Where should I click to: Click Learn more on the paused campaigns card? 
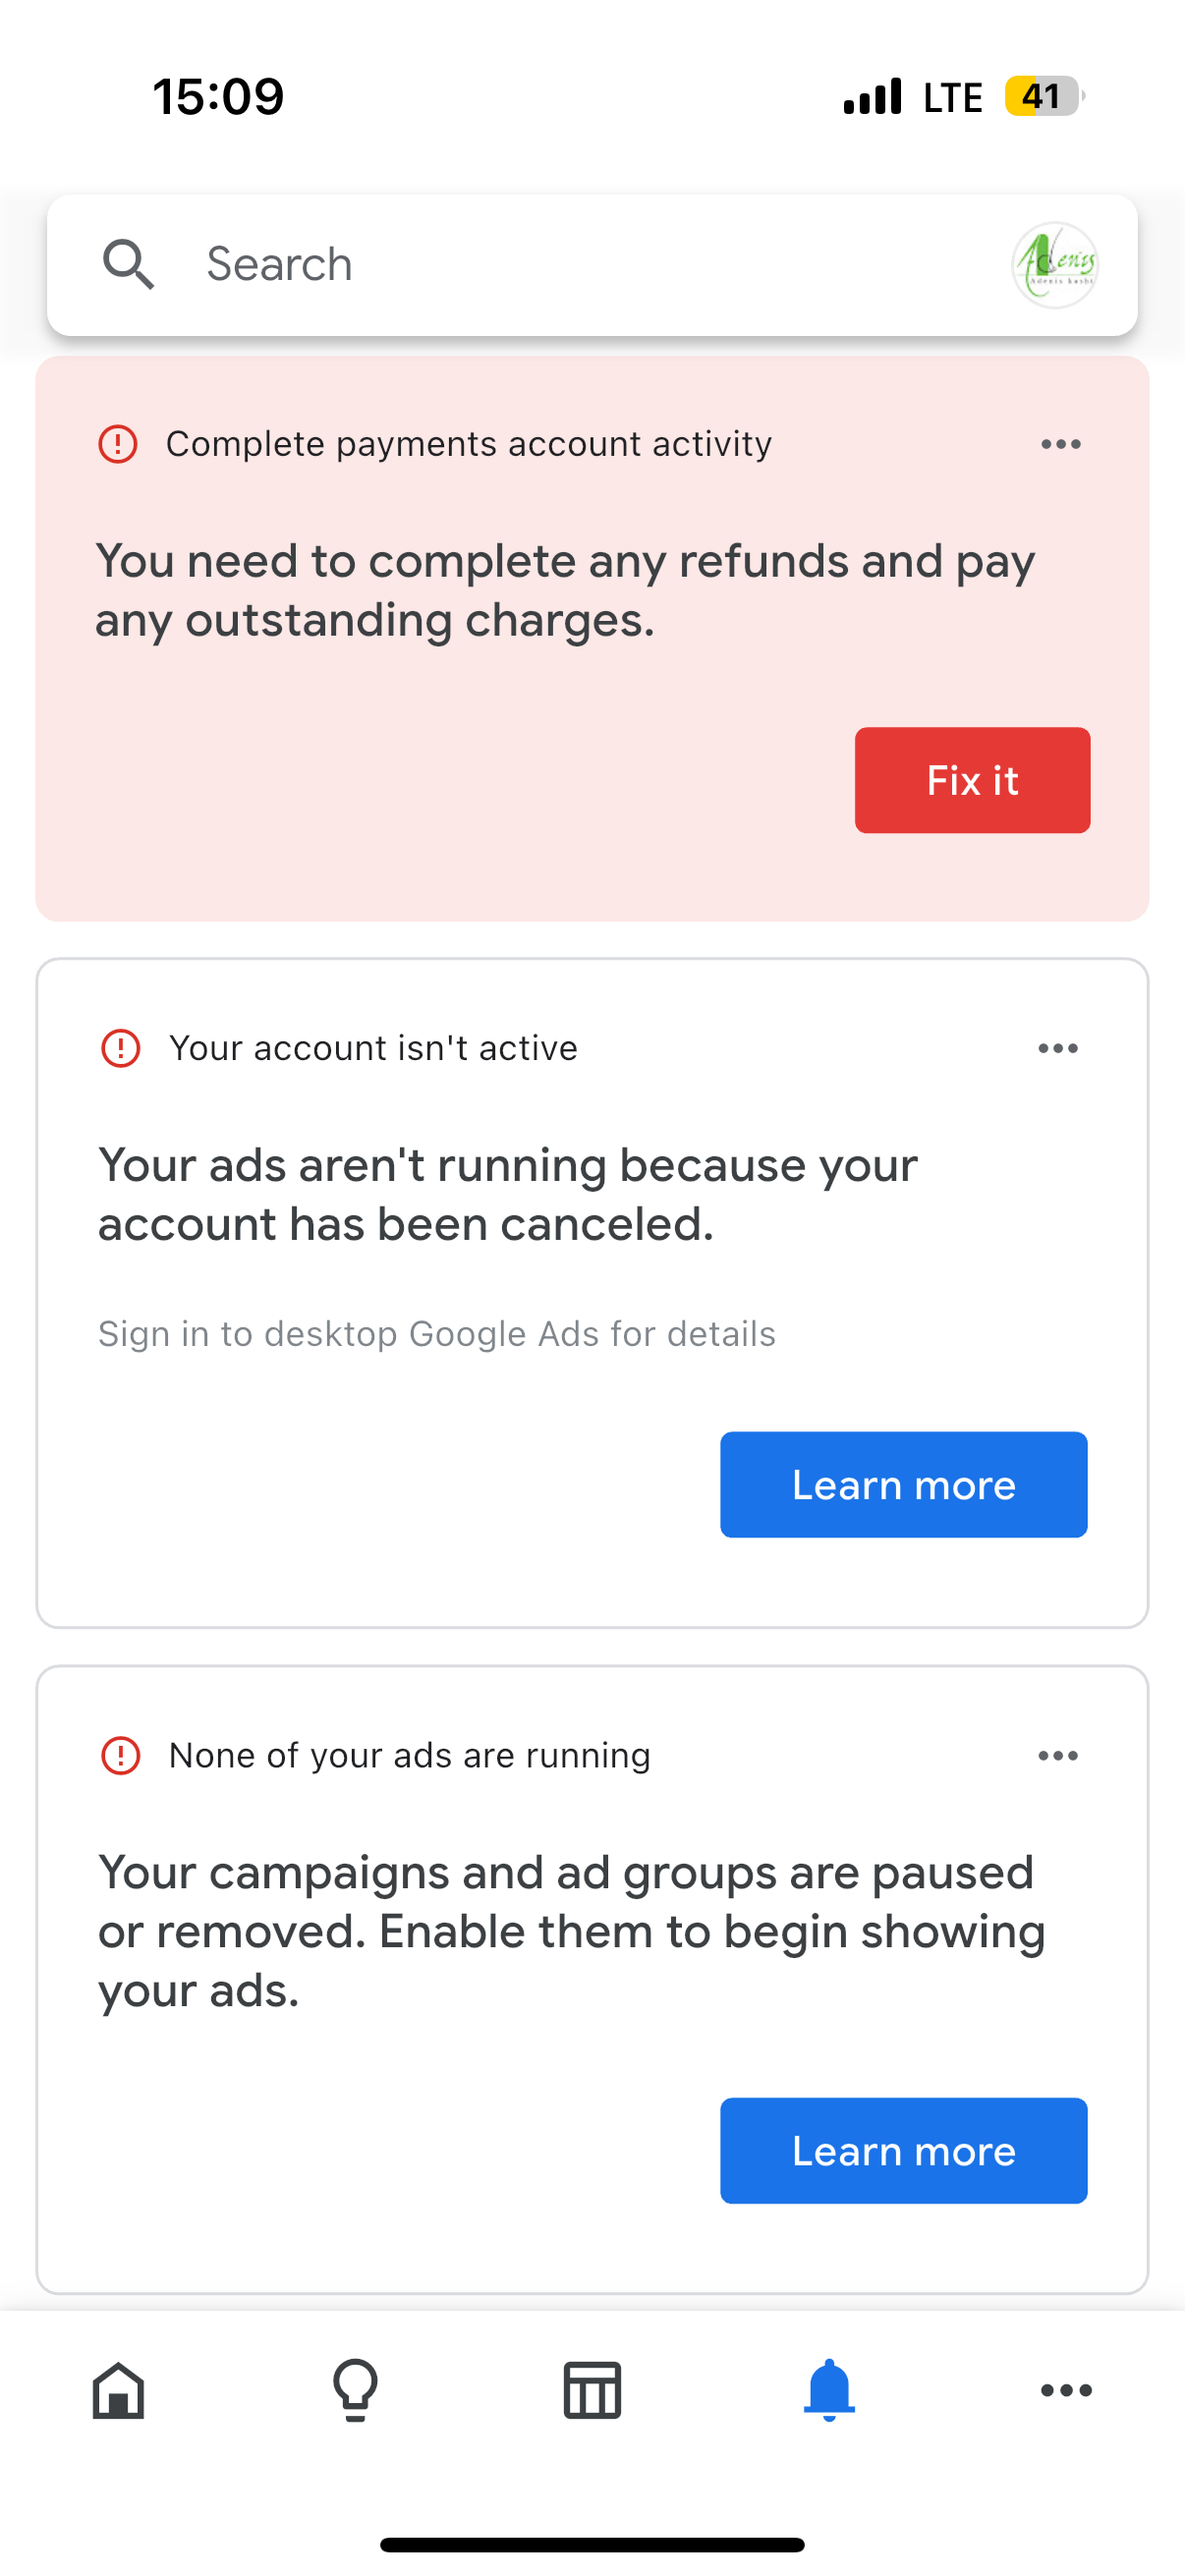click(904, 2150)
